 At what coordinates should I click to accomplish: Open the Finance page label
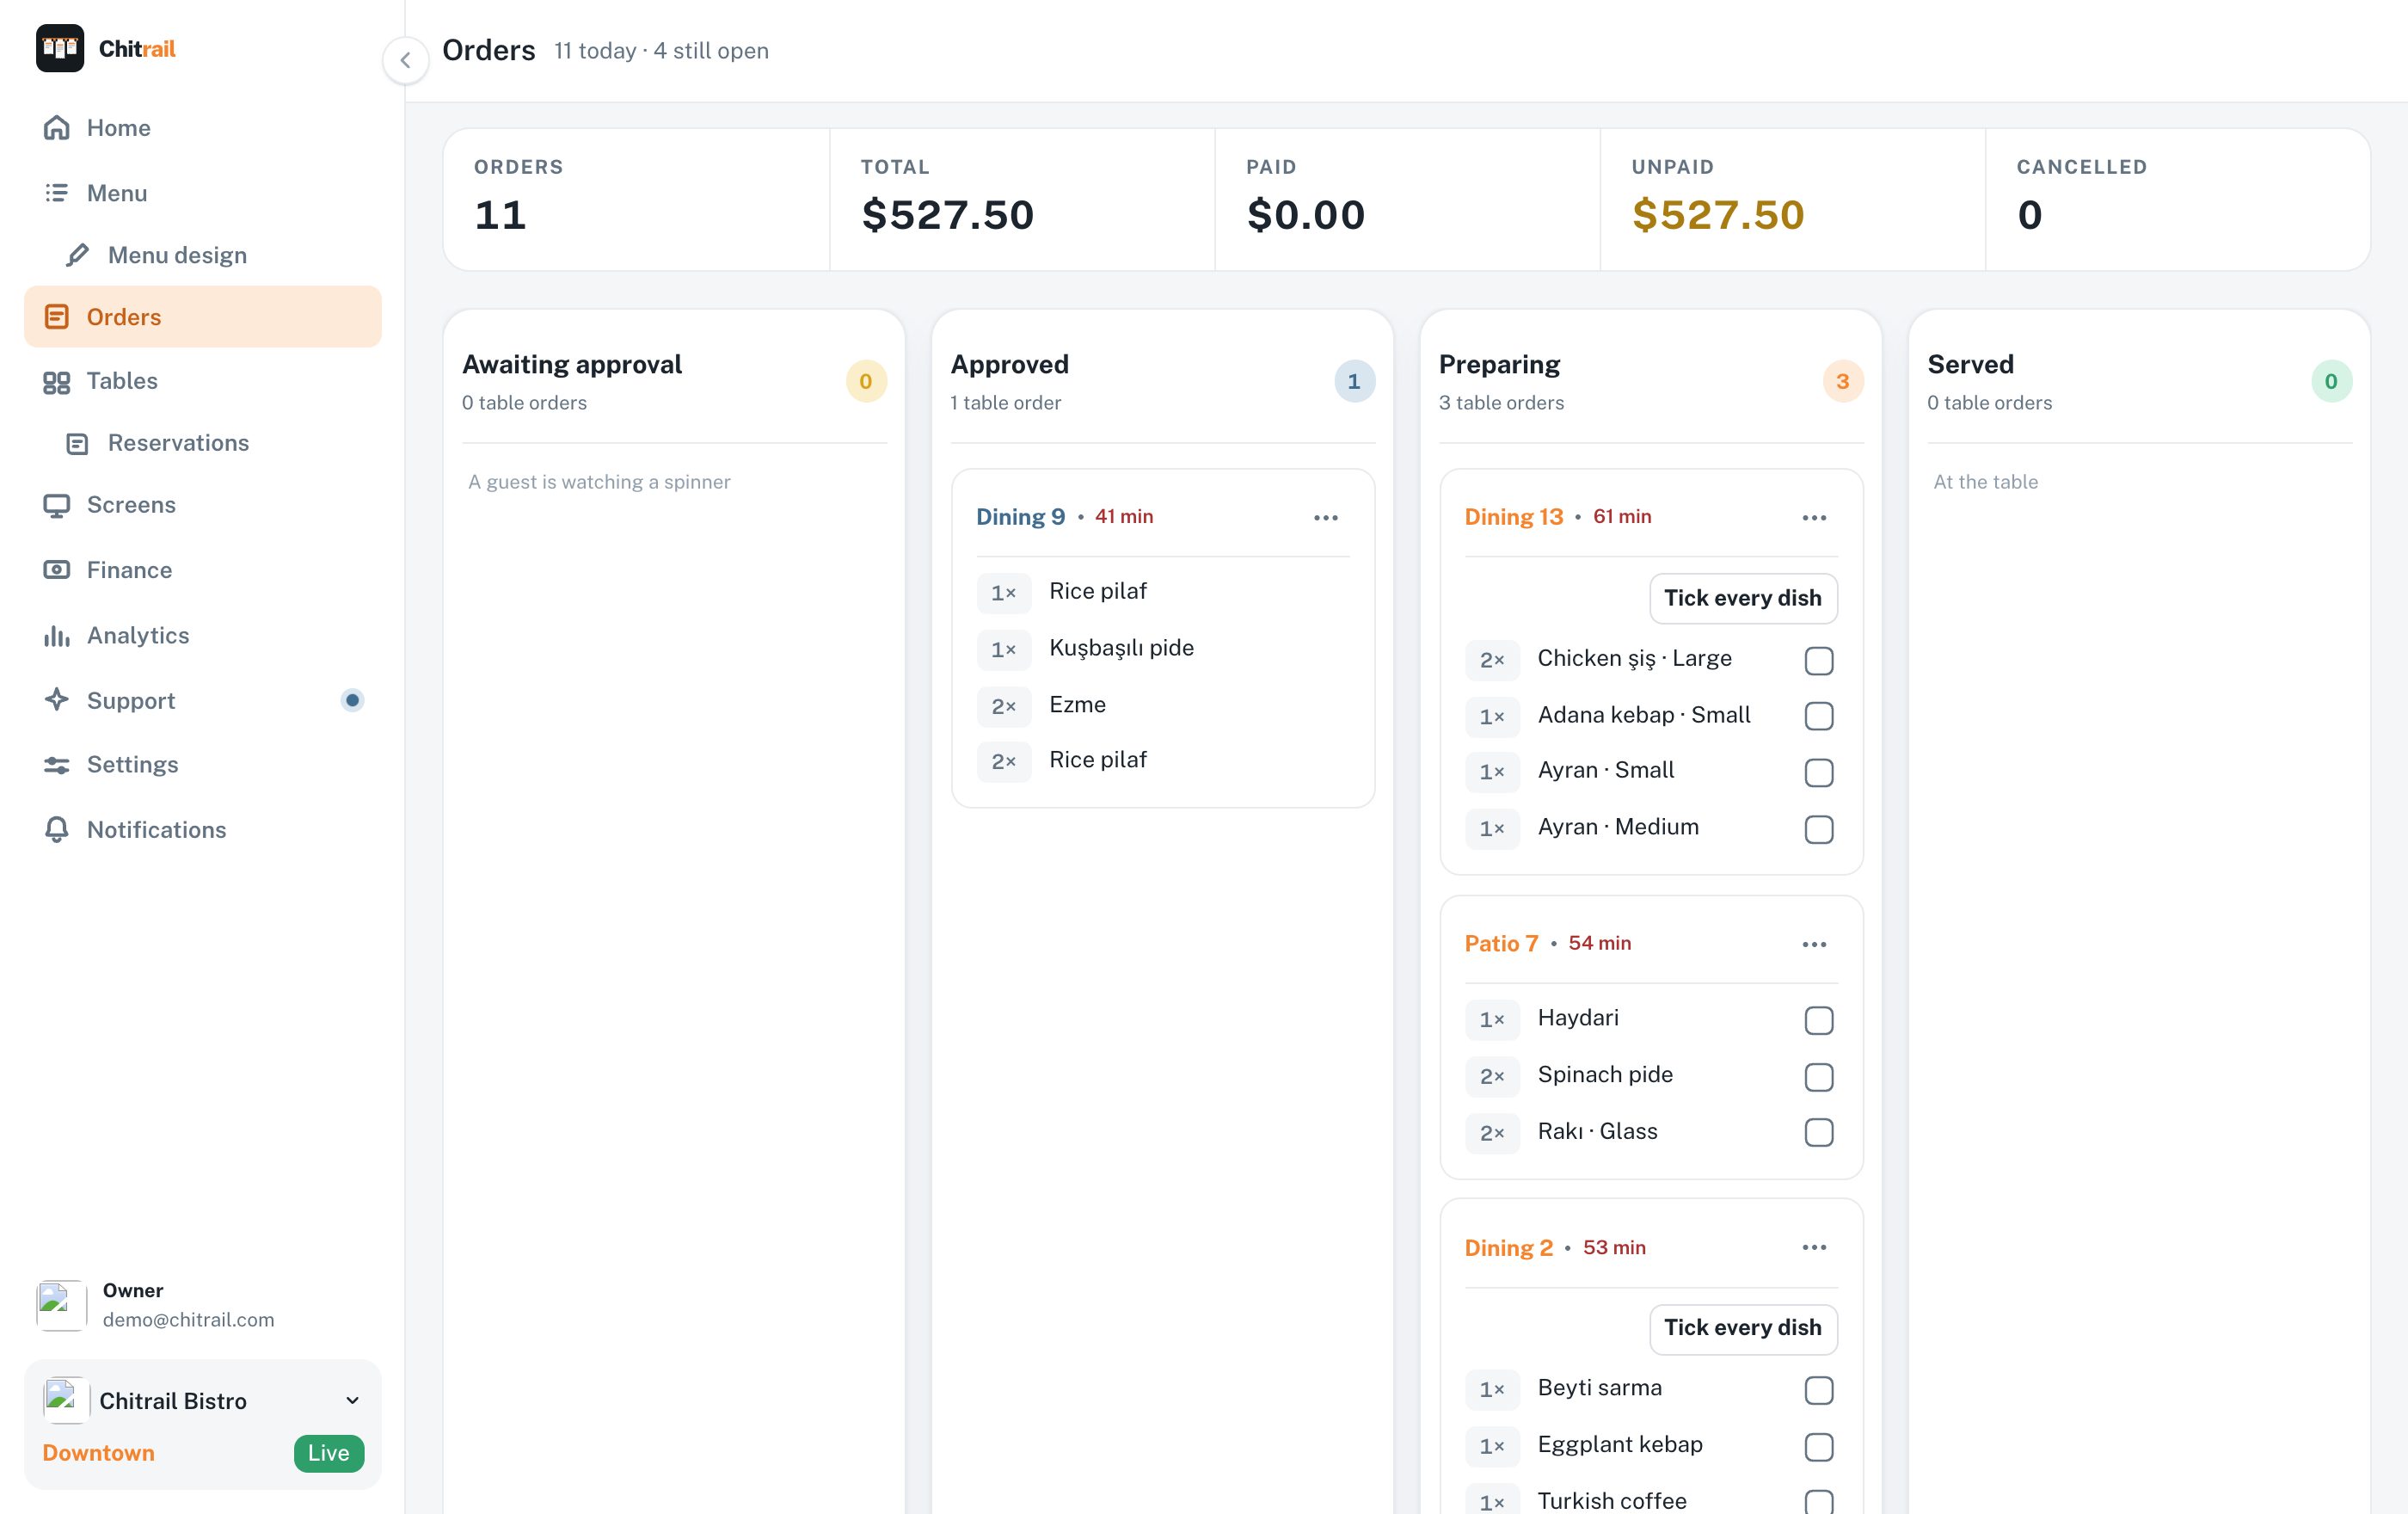coord(129,570)
